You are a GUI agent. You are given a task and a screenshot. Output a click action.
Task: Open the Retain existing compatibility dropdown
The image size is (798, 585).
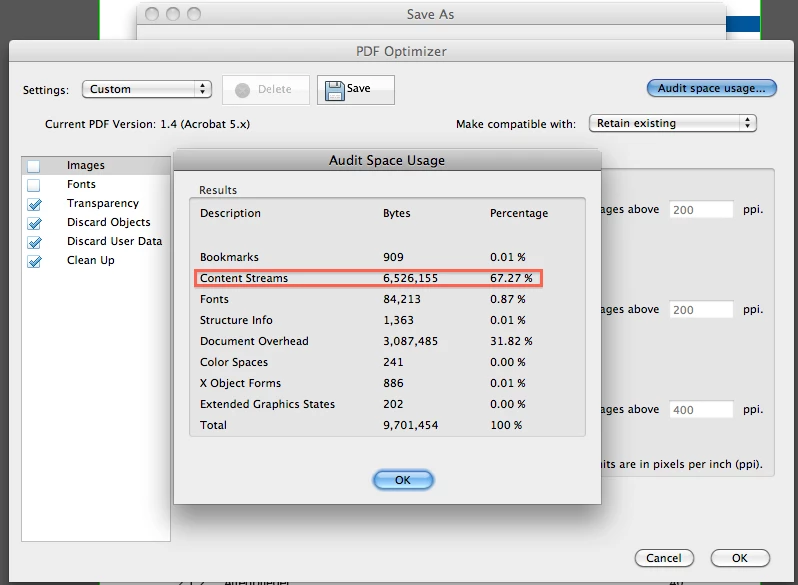click(673, 123)
